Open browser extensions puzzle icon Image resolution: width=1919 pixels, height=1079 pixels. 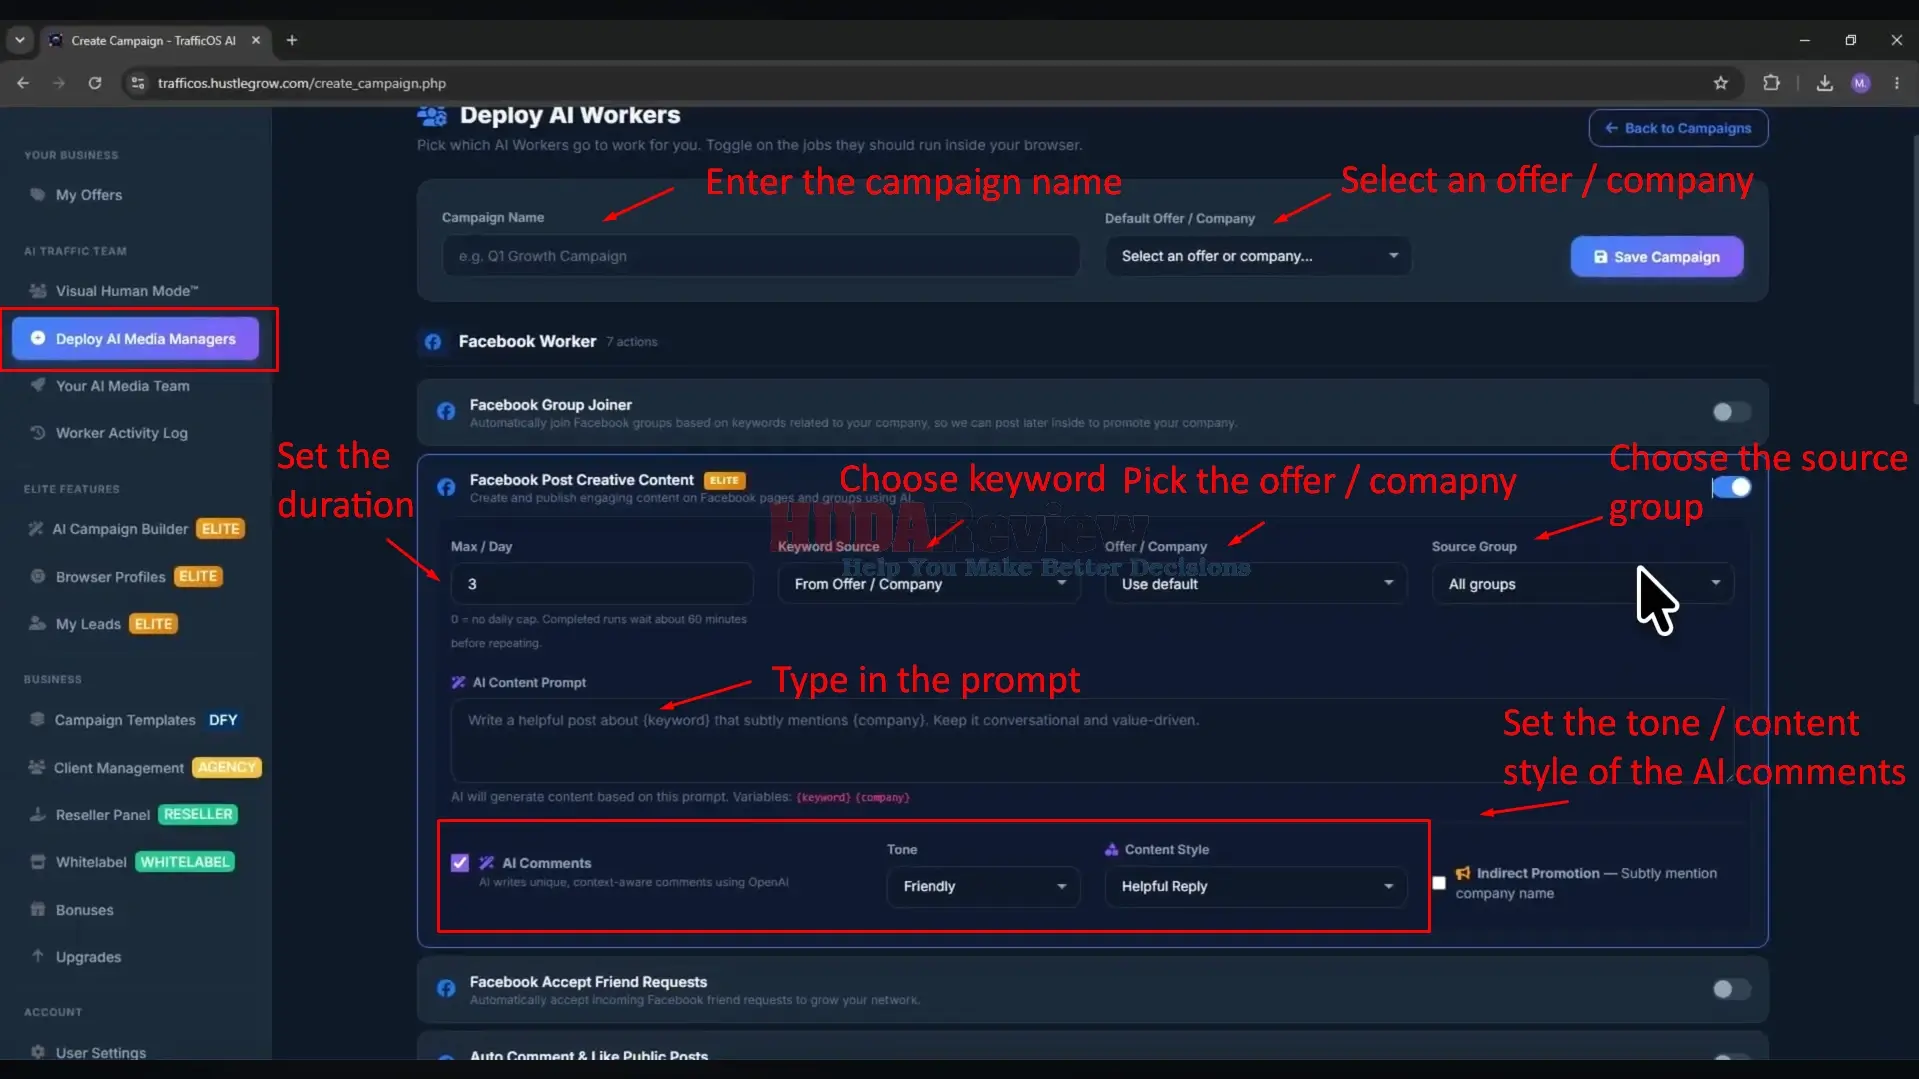(x=1771, y=83)
